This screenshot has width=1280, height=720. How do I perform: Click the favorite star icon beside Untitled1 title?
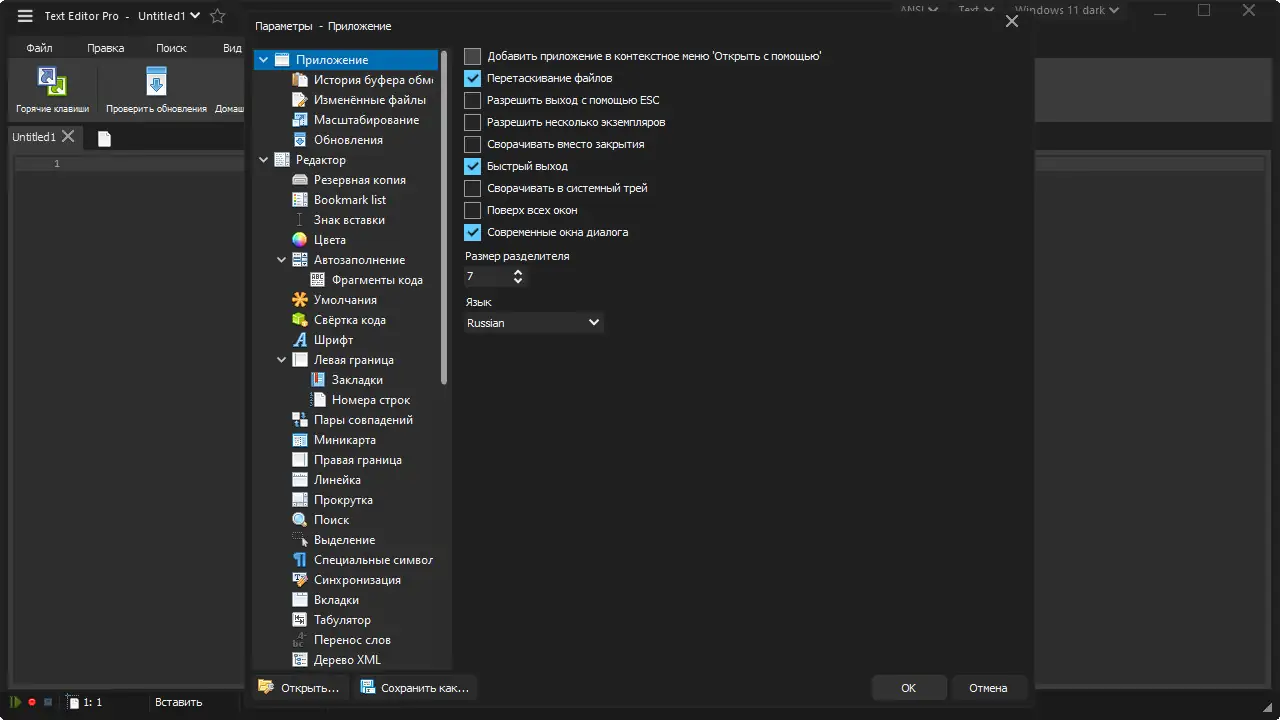coord(217,16)
